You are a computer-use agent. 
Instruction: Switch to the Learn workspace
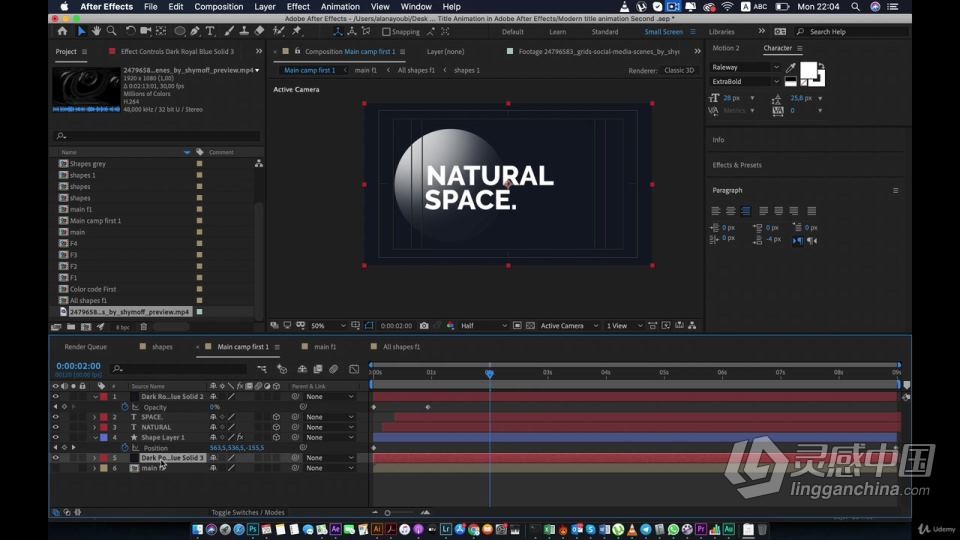(557, 32)
